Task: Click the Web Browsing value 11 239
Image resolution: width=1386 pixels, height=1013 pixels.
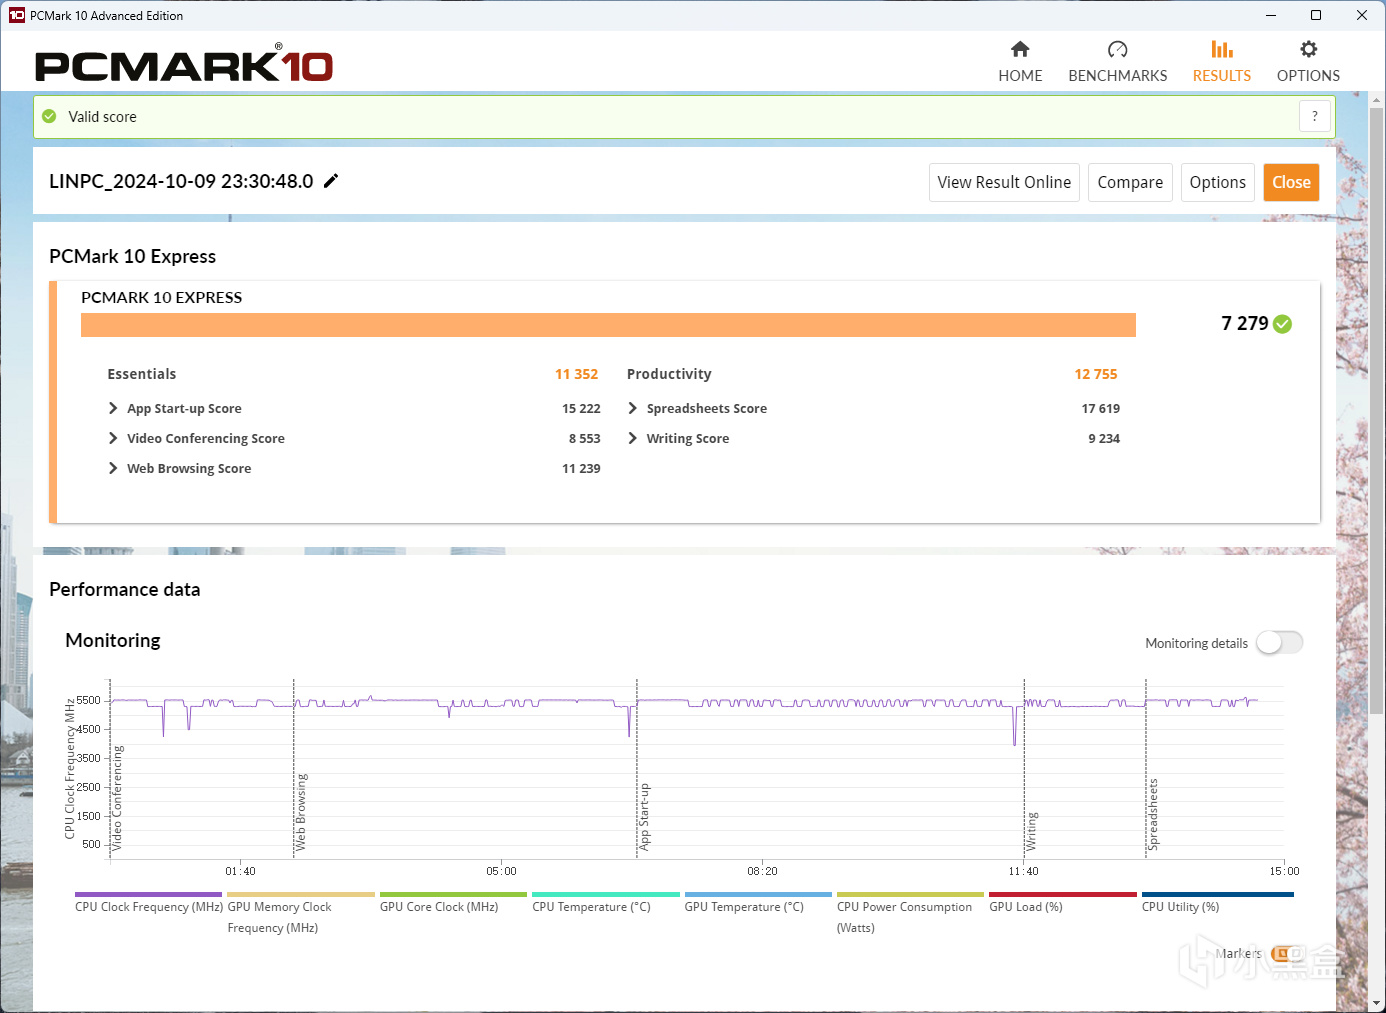Action: click(581, 468)
